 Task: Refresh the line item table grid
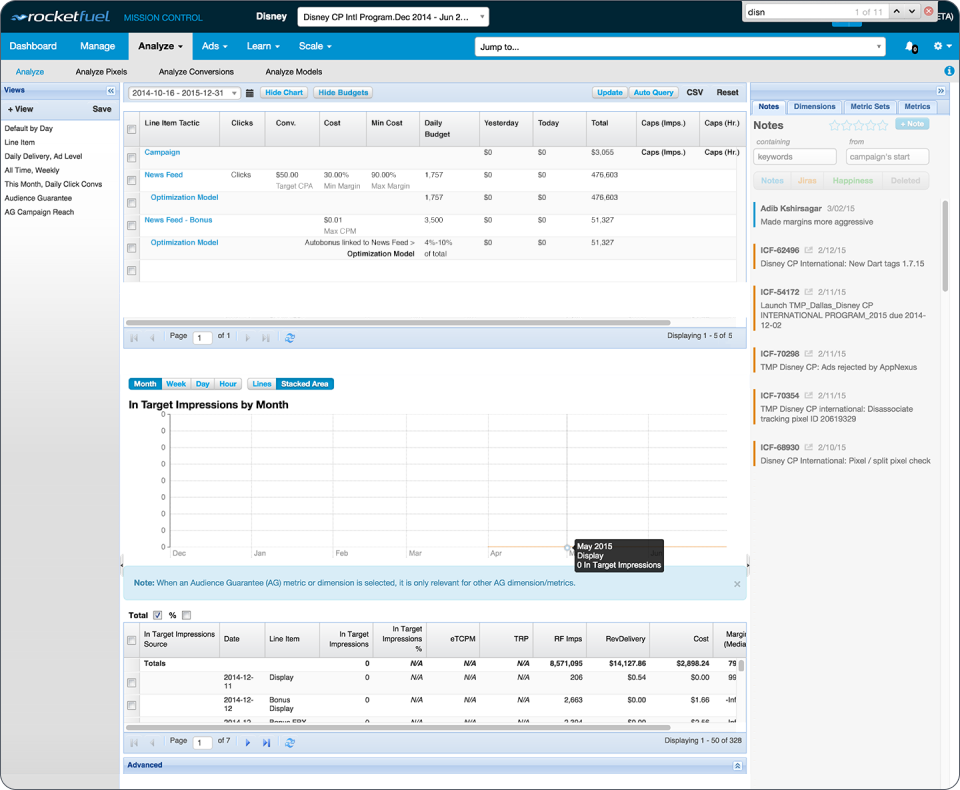pos(290,337)
